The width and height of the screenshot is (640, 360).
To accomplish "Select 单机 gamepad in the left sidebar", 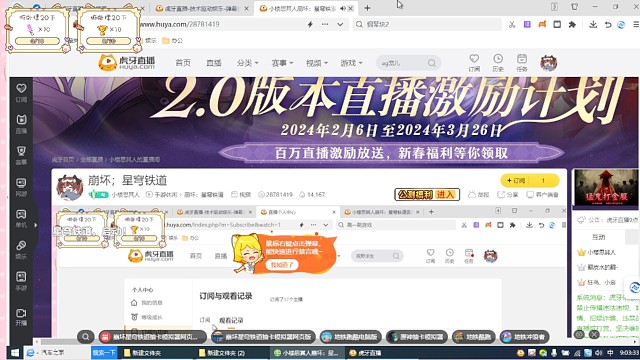I will [21, 218].
